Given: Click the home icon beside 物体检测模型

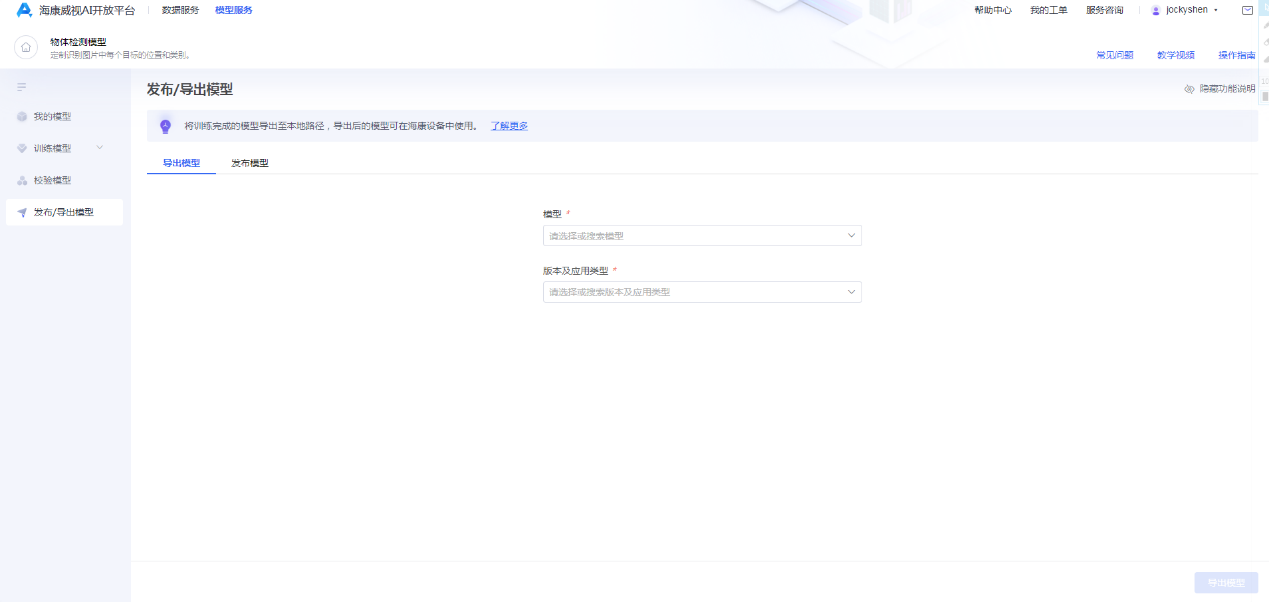Looking at the screenshot, I should [x=26, y=47].
